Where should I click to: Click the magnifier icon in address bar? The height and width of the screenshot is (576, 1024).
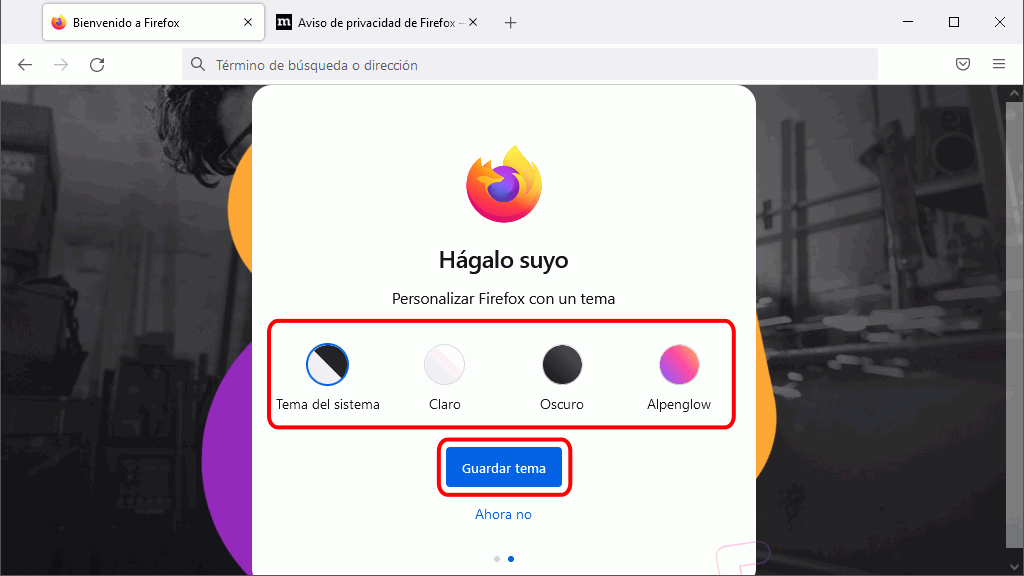click(198, 64)
